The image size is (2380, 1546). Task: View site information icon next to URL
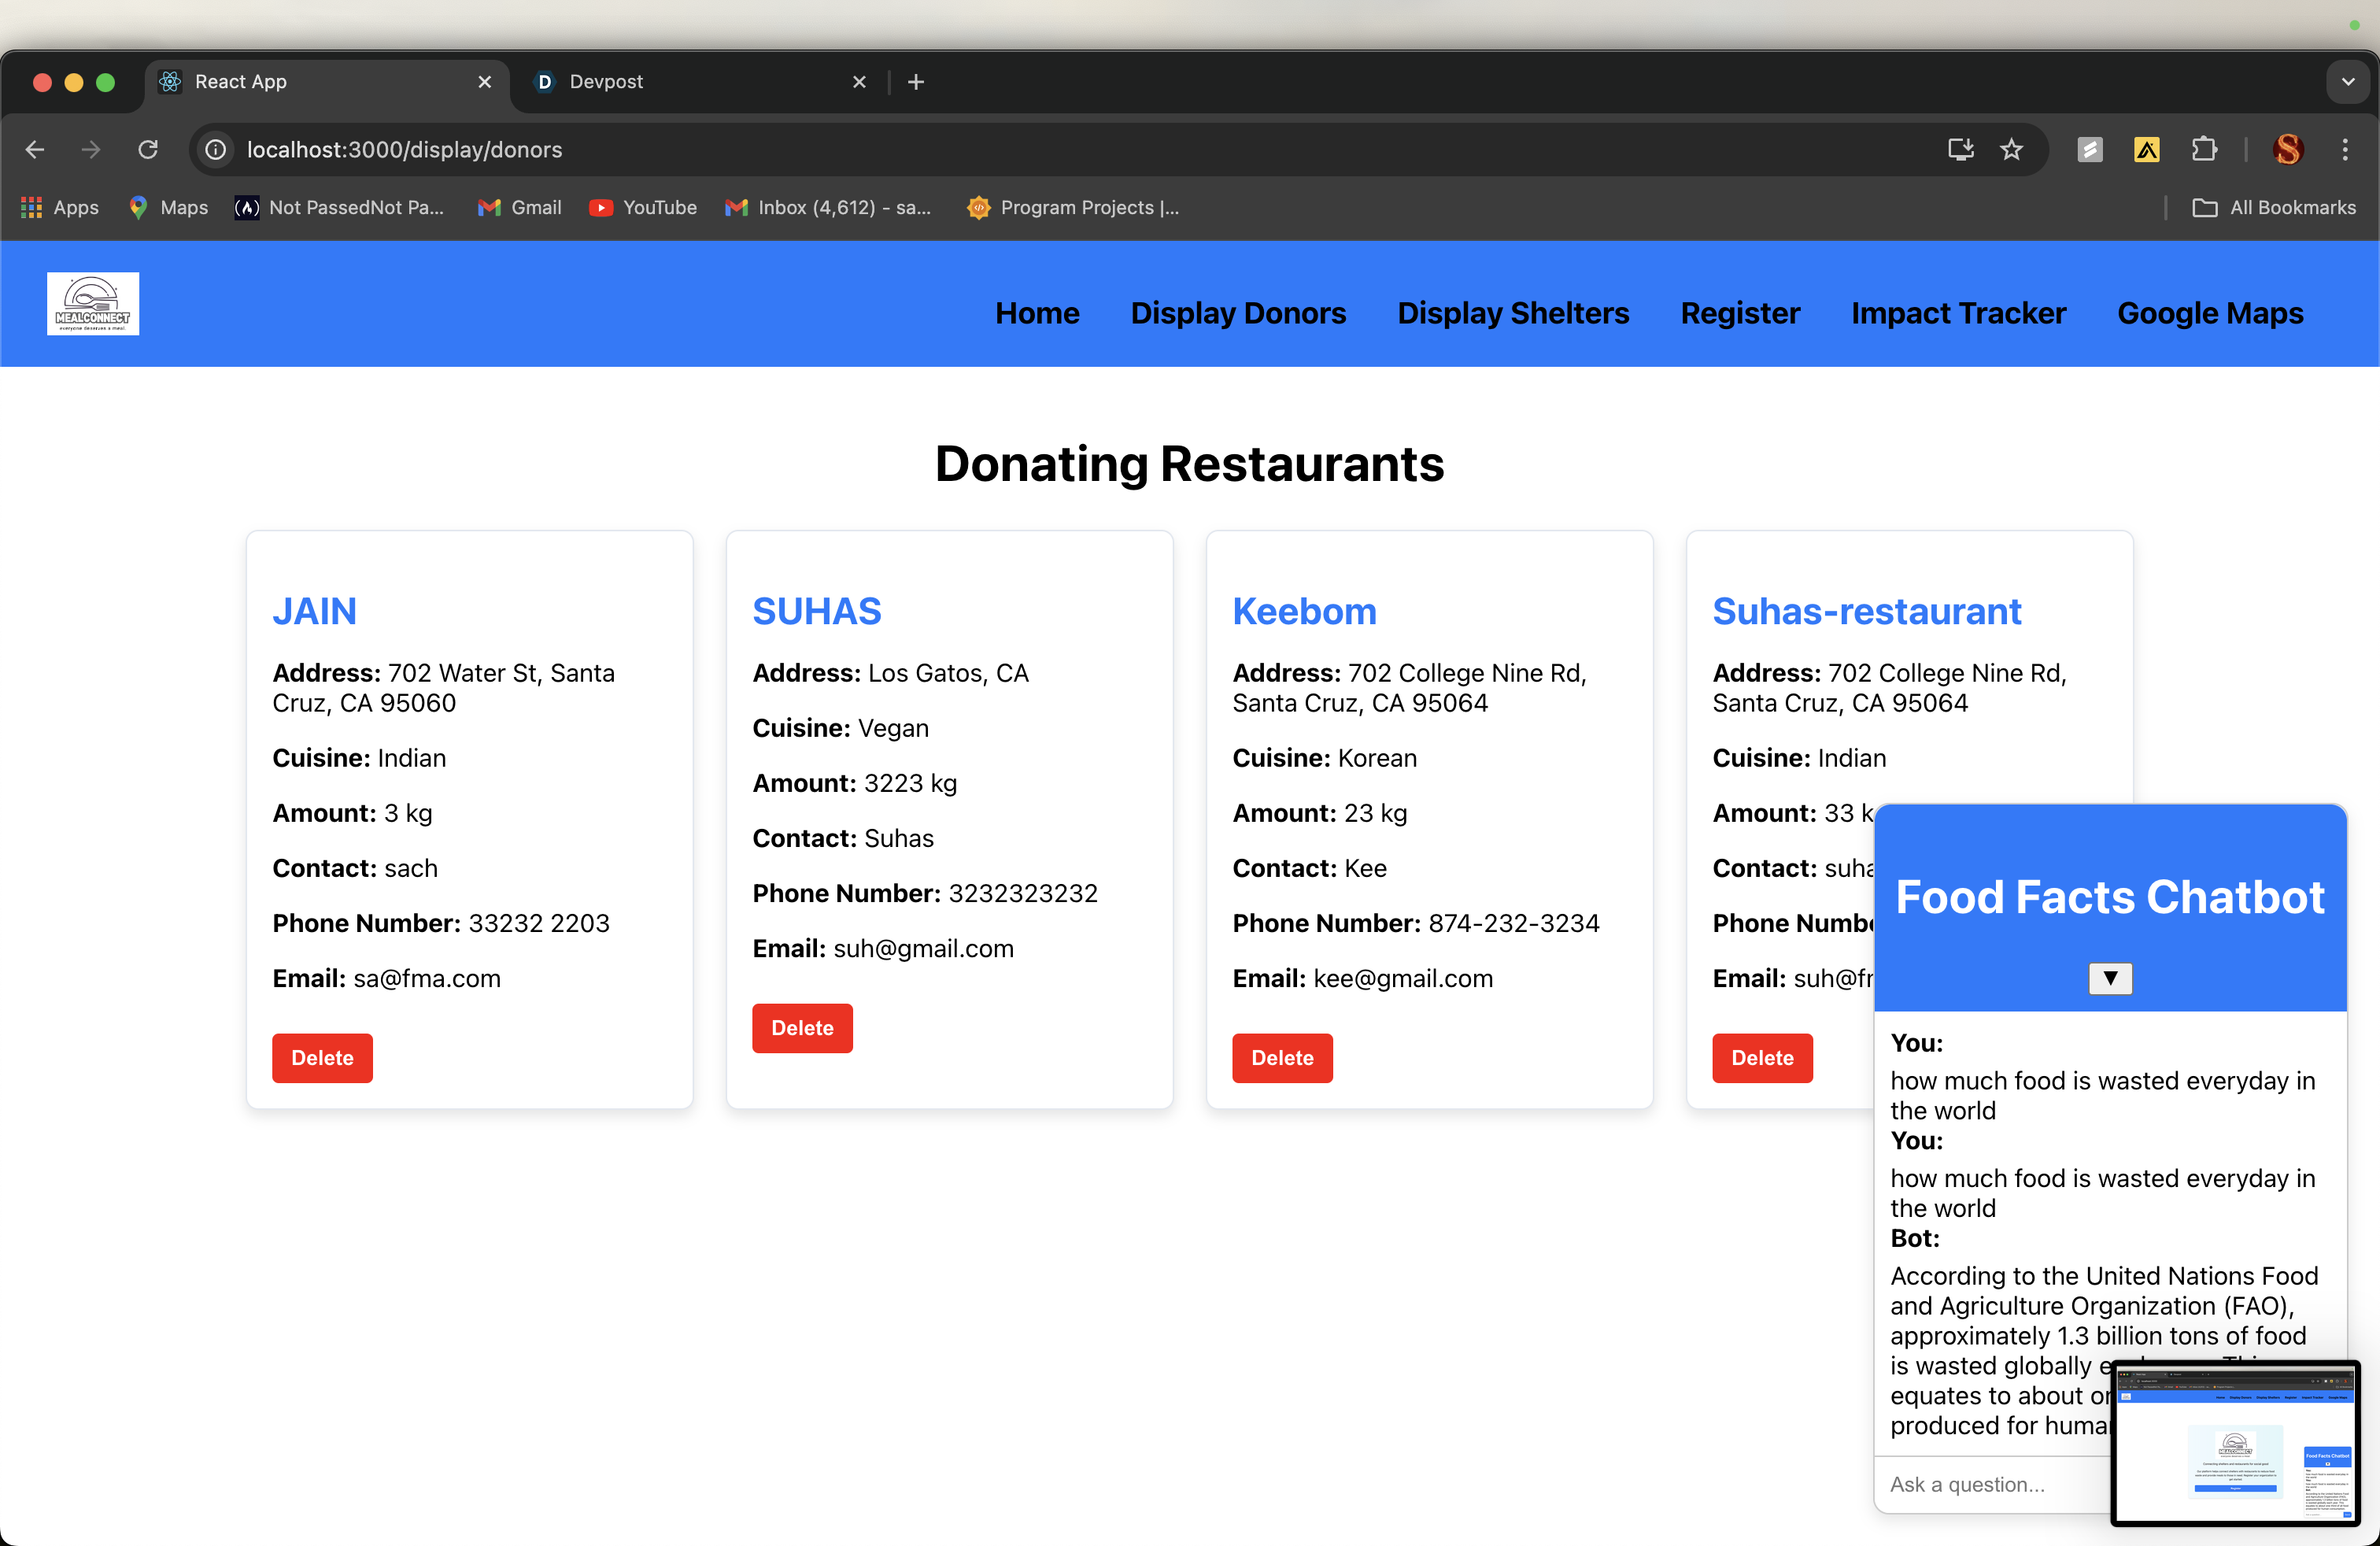pos(216,150)
